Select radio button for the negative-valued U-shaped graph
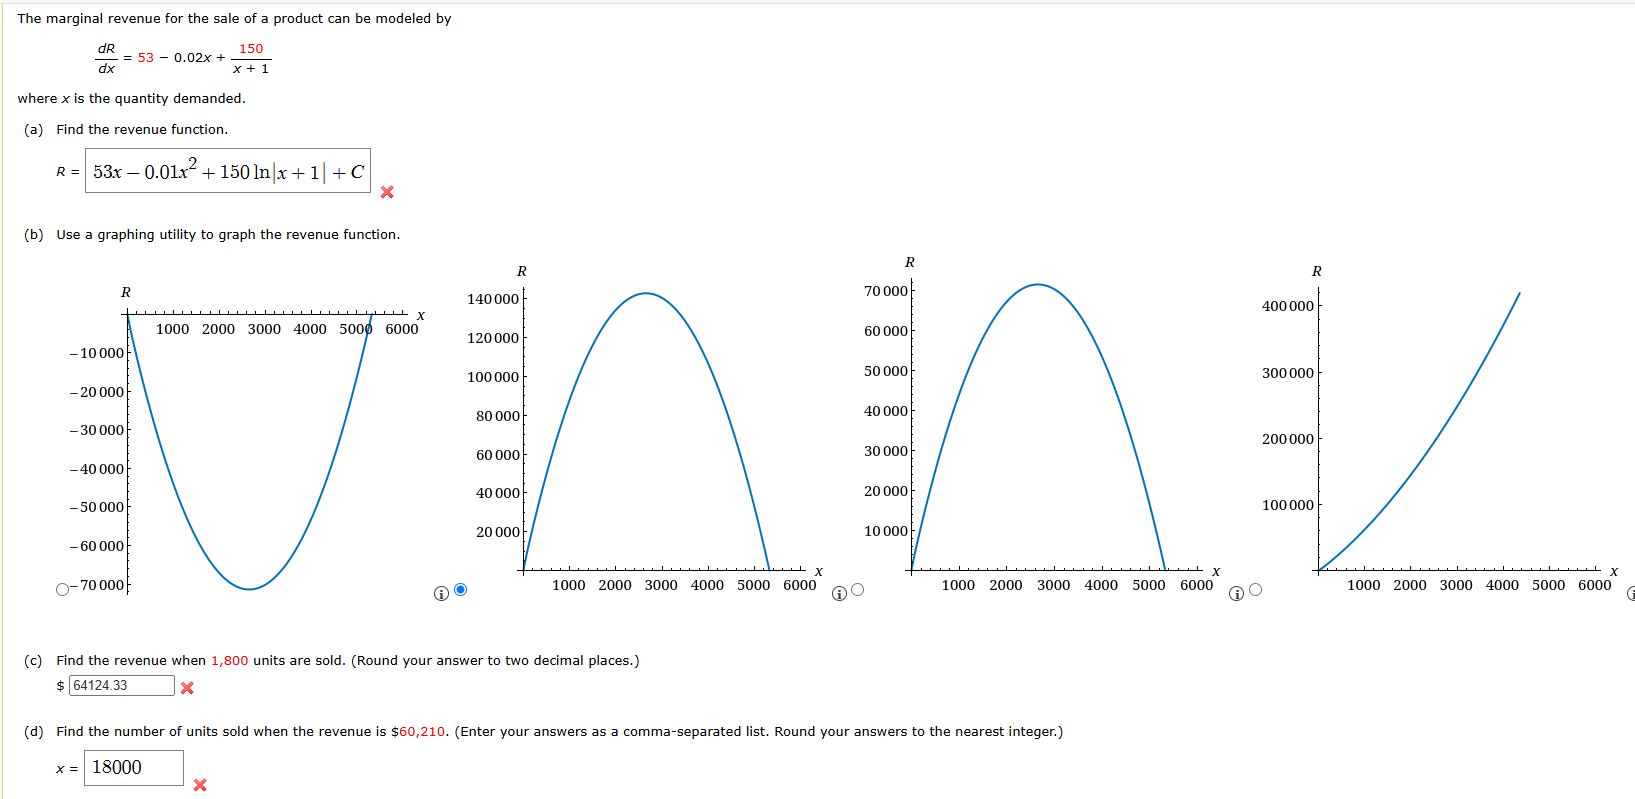This screenshot has width=1635, height=799. pos(64,589)
